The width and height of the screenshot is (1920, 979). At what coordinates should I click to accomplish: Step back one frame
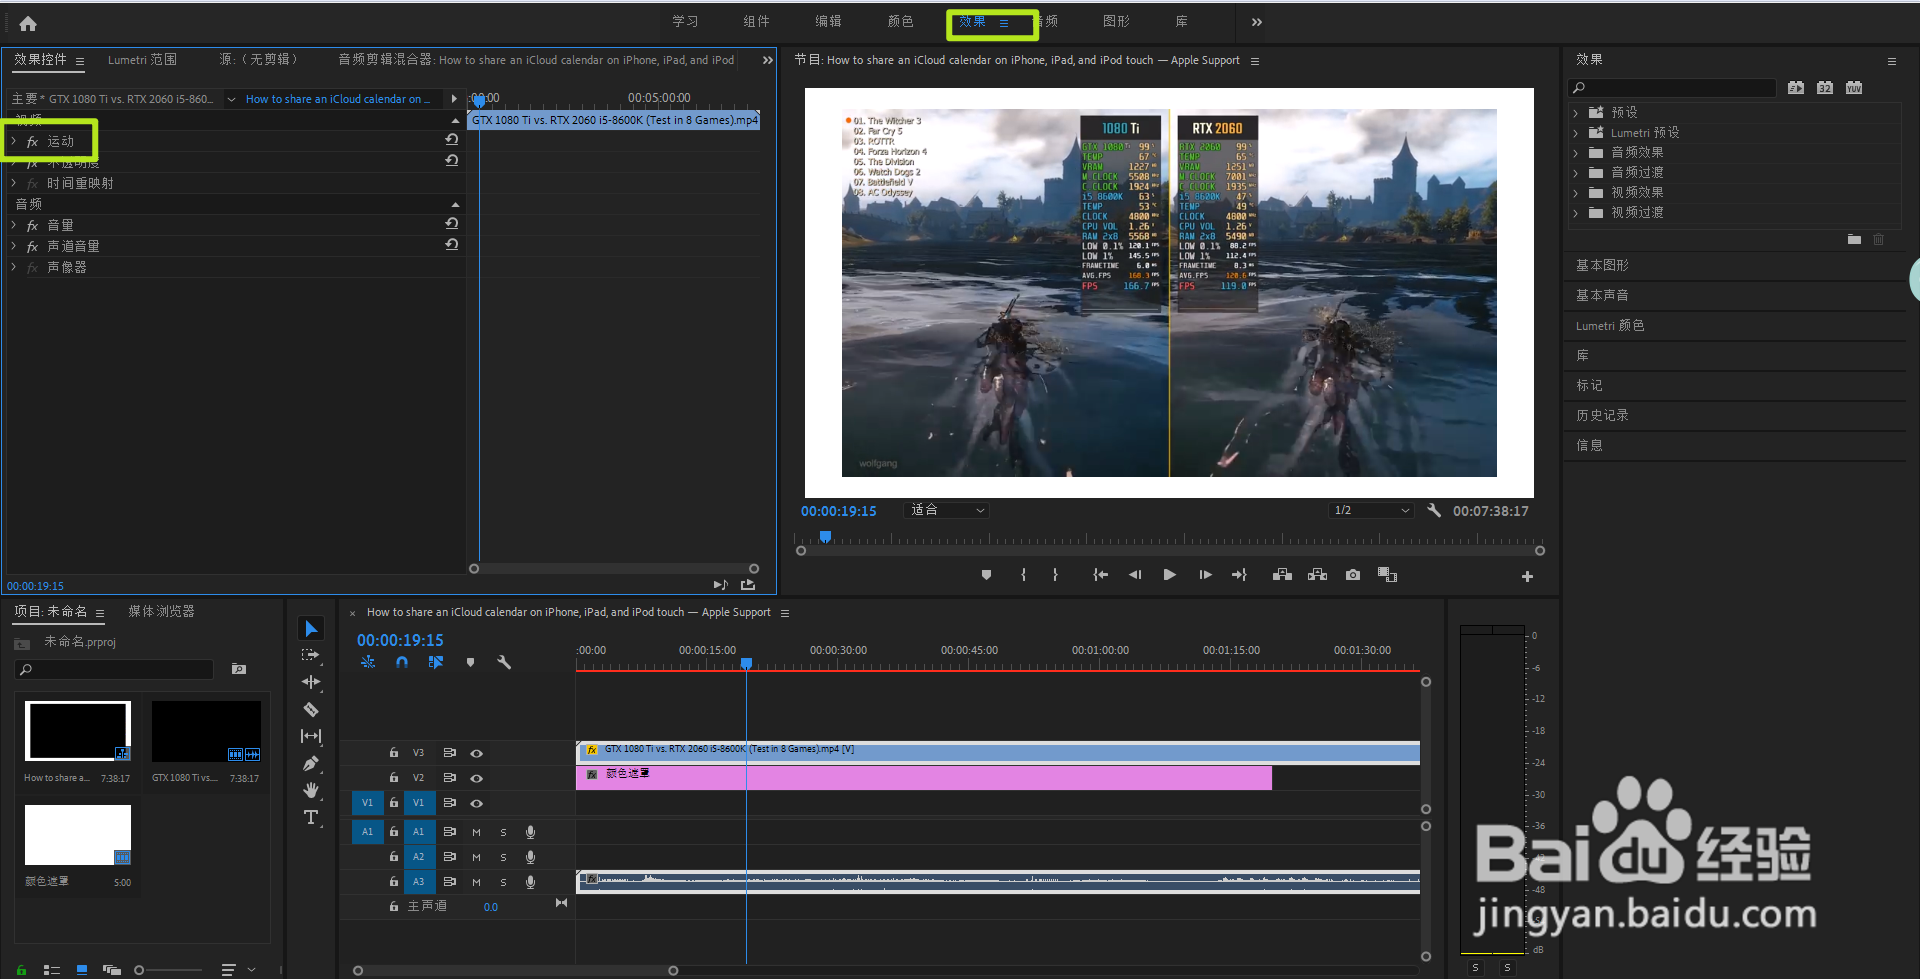point(1135,575)
